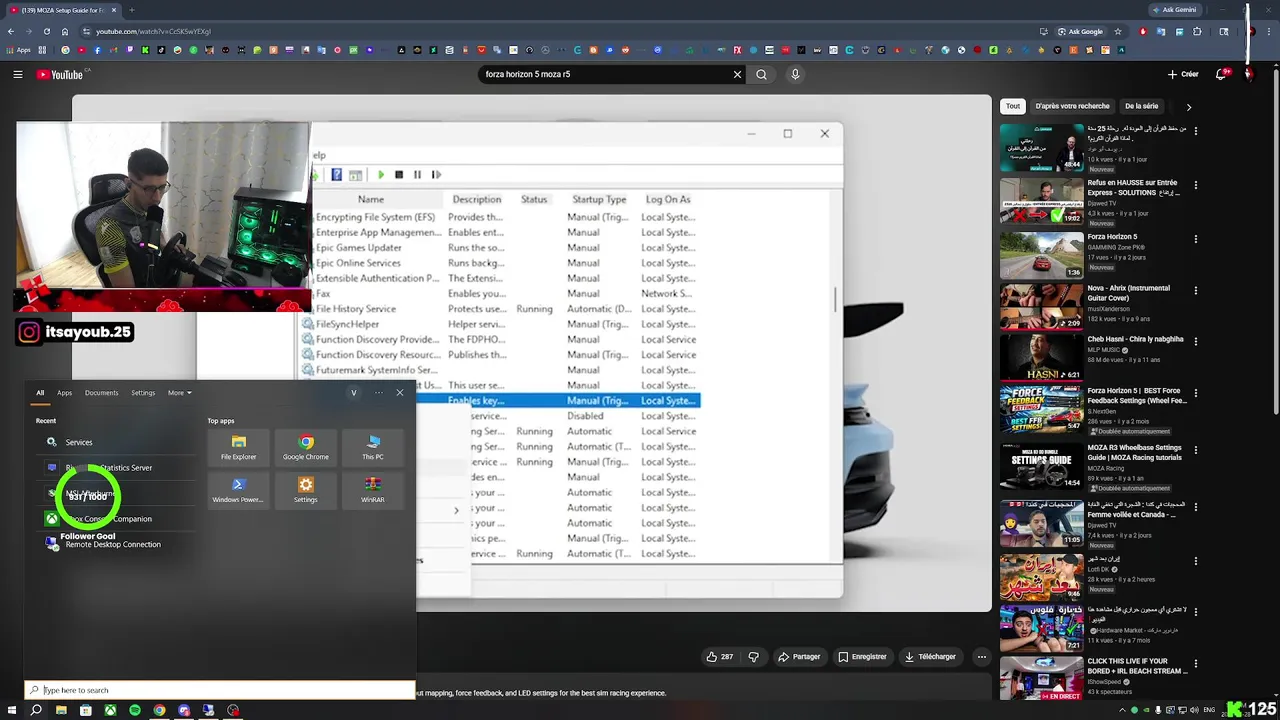Viewport: 1280px width, 720px height.
Task: Open Nova - Ahrix guitar cover thumbnail
Action: 1041,306
